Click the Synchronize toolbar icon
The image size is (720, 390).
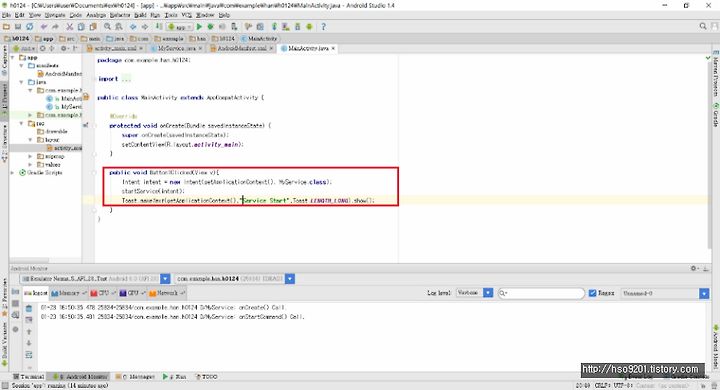click(29, 27)
